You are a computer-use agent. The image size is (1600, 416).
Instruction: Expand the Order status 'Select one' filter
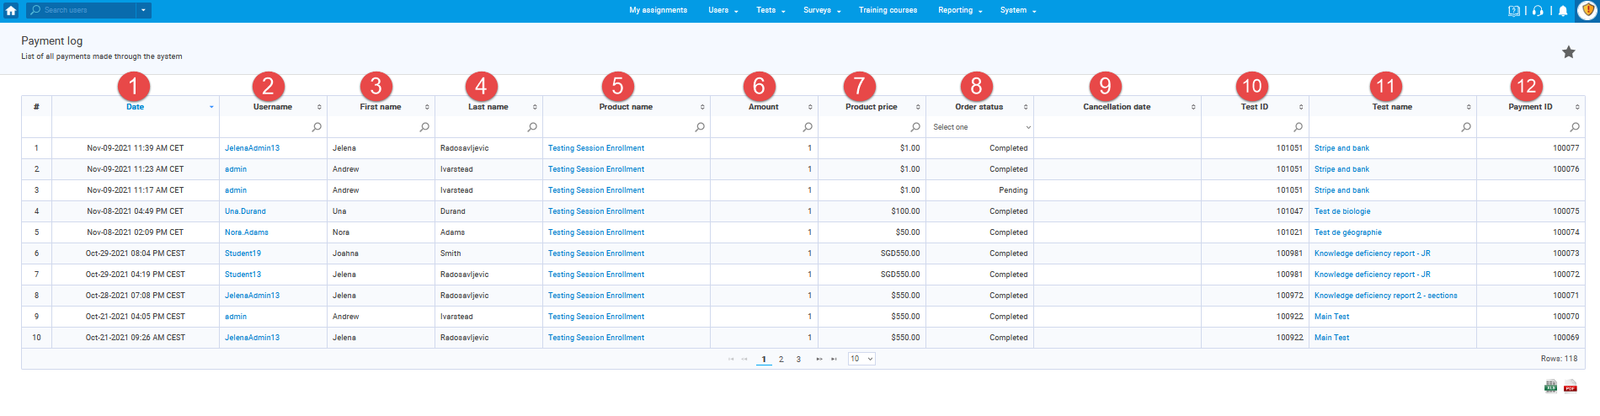[x=980, y=127]
